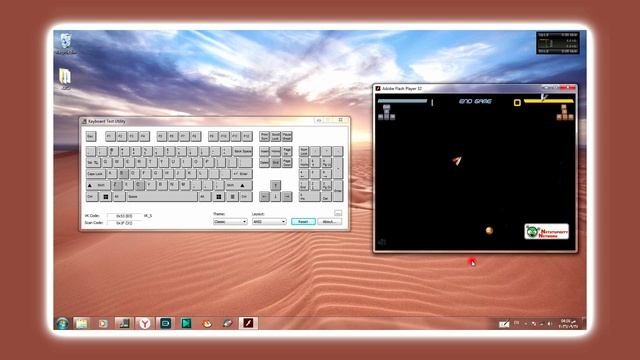This screenshot has width=640, height=360.
Task: Click the yellow health bar in the game
Action: point(549,100)
